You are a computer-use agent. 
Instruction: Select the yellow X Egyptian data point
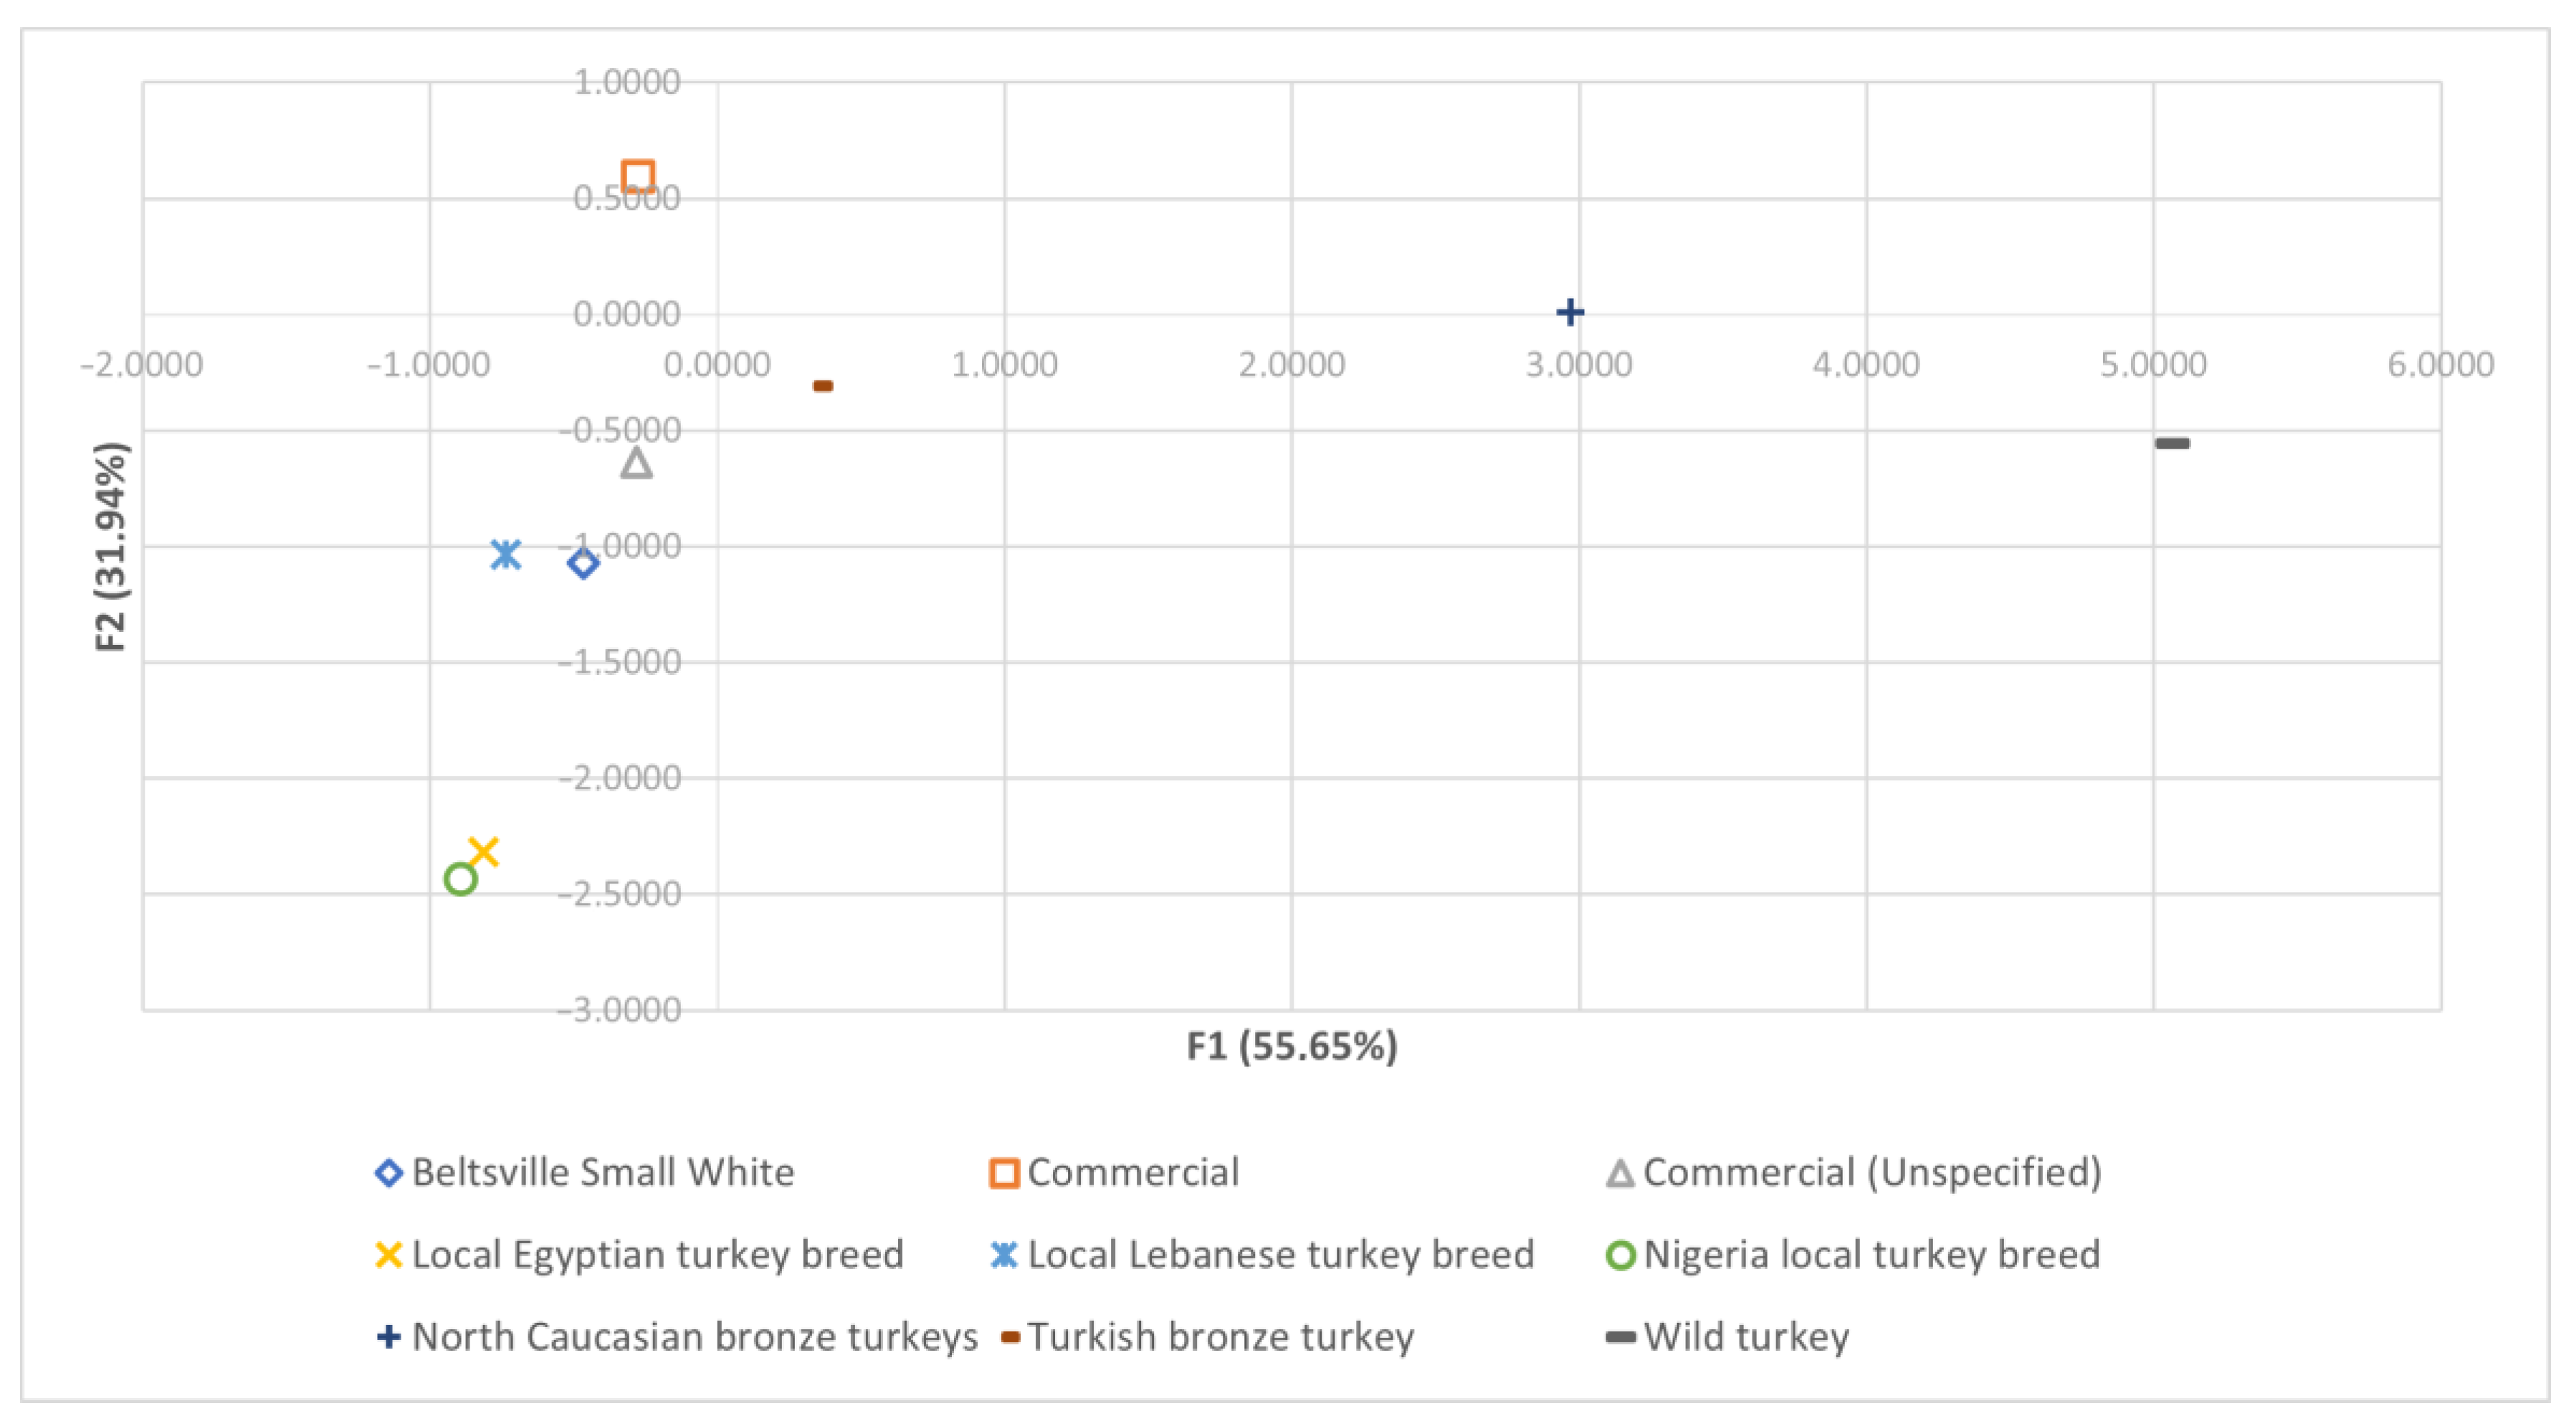483,852
